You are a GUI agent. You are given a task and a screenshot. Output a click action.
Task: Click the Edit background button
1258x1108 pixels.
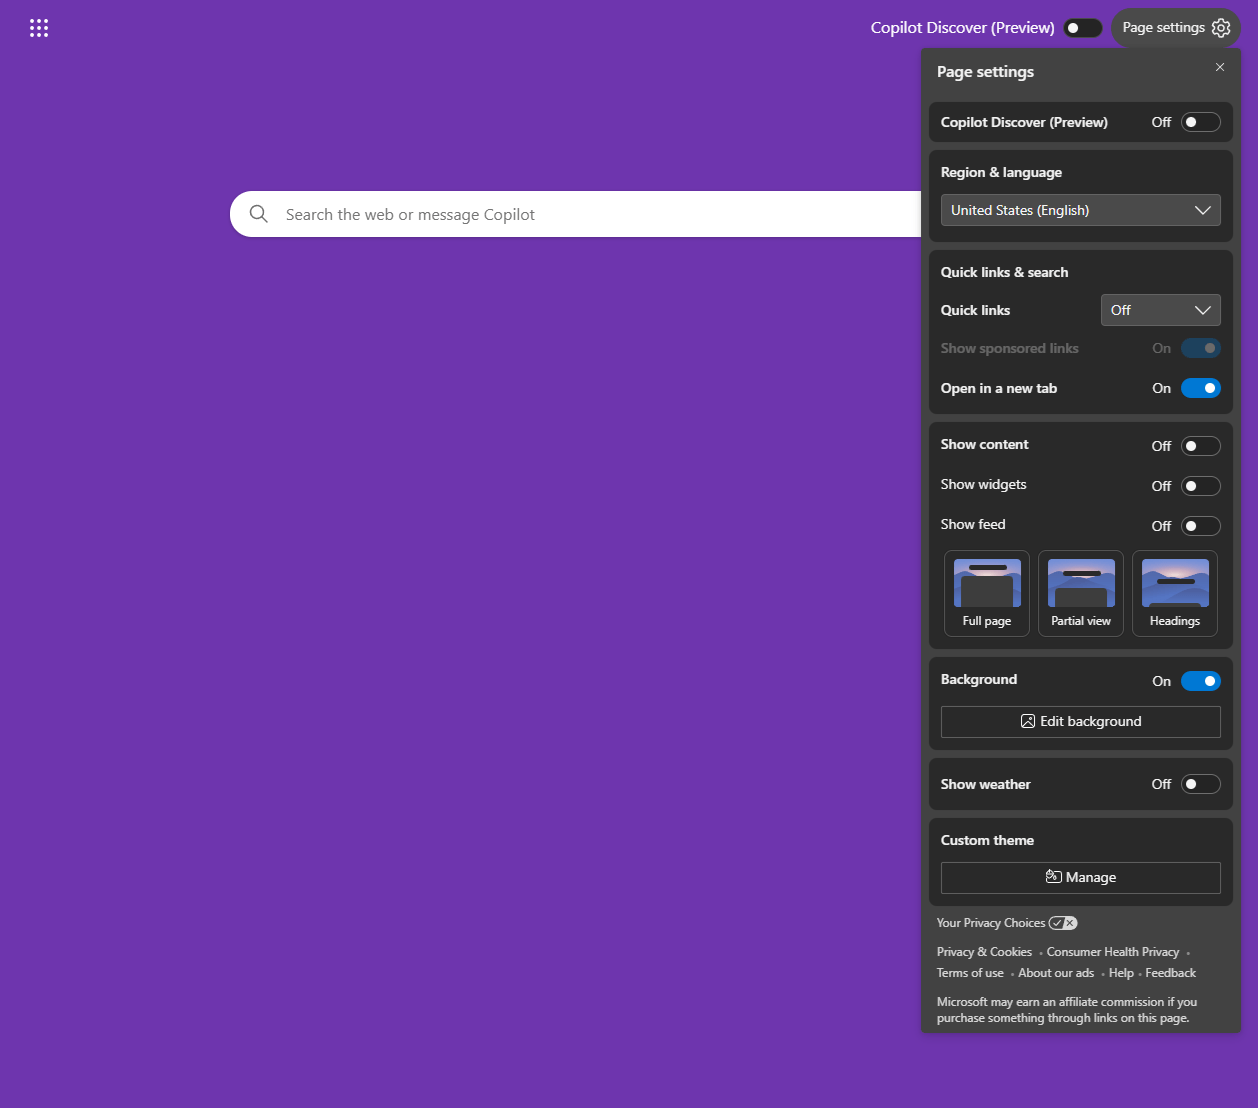coord(1080,721)
